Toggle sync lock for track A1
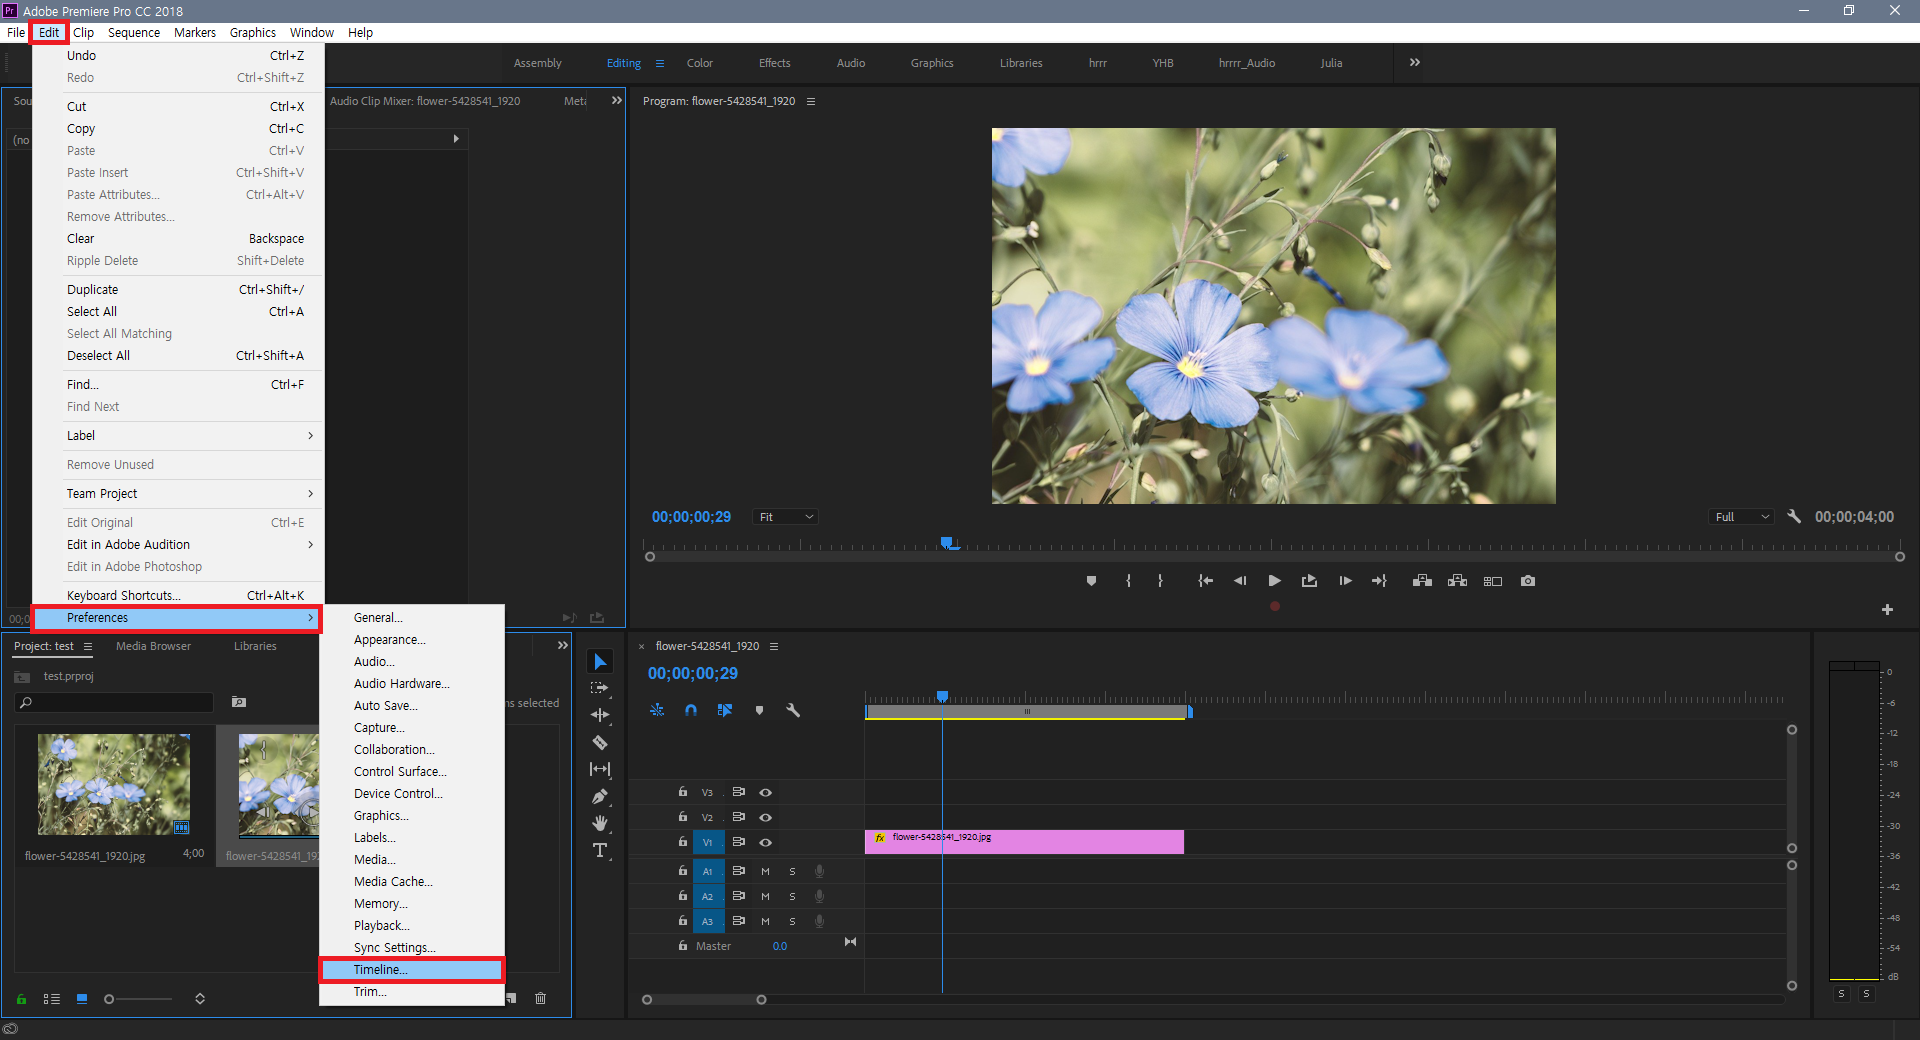1920x1040 pixels. click(738, 871)
